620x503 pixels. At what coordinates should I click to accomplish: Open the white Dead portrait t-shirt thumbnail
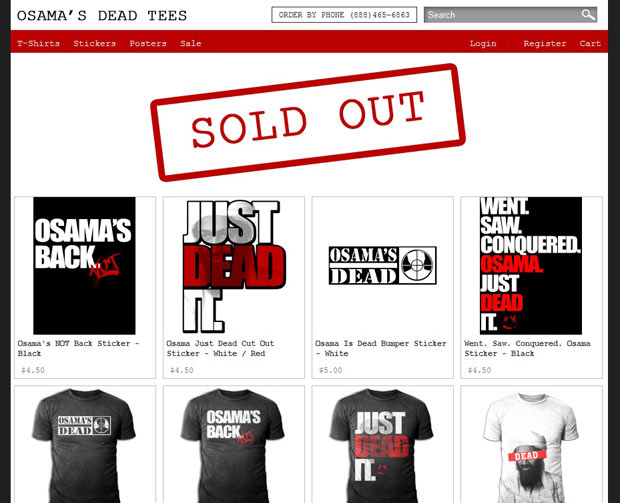[531, 447]
